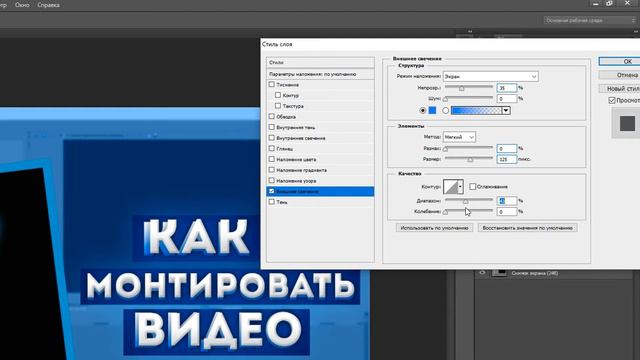Confirm the dialog with OK
This screenshot has height=360, width=640.
coord(619,61)
